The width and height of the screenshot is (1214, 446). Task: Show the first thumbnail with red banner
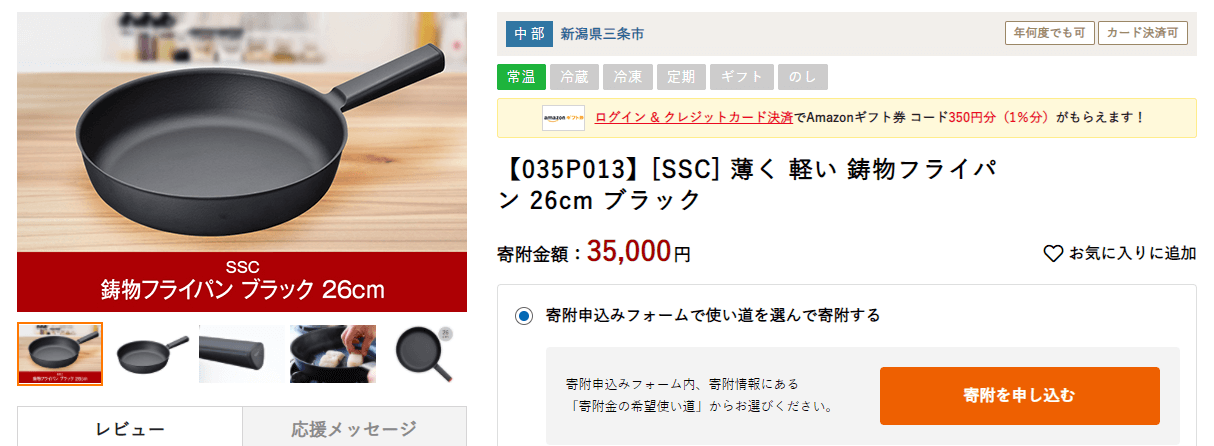click(x=60, y=354)
